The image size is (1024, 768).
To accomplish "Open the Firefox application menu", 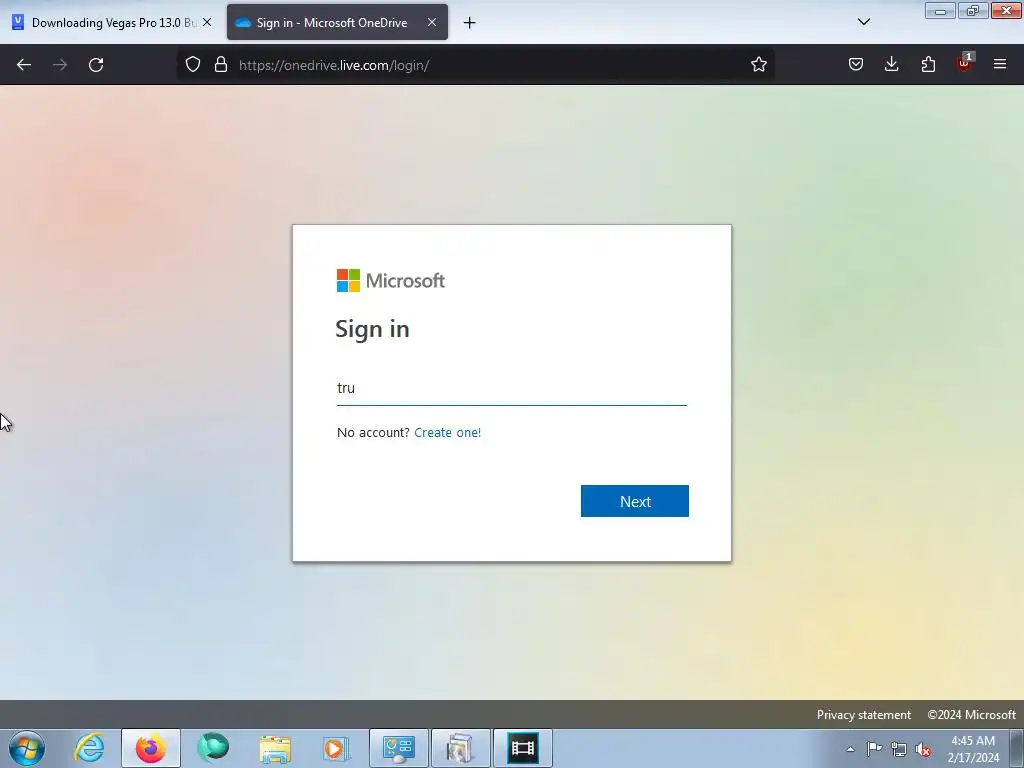I will 1000,65.
